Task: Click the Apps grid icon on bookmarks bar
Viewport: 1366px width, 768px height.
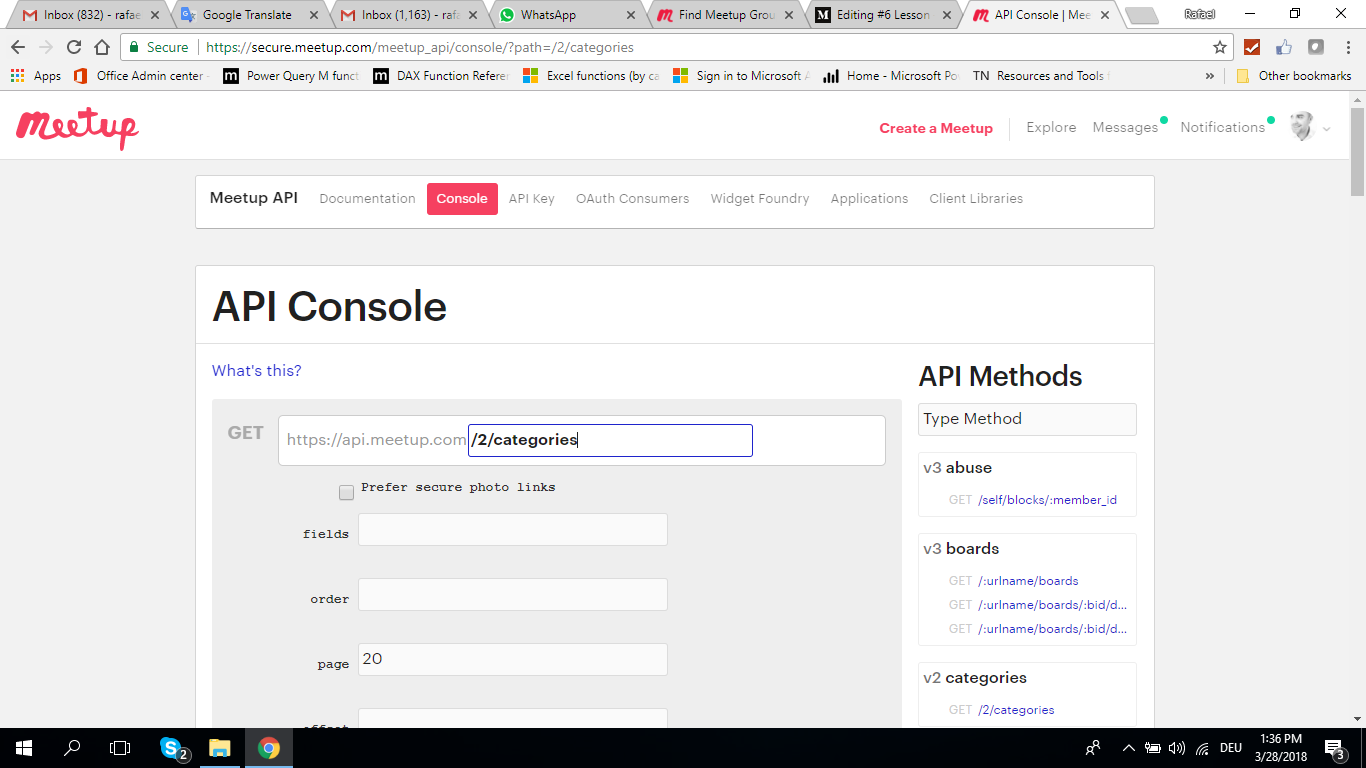Action: (16, 75)
